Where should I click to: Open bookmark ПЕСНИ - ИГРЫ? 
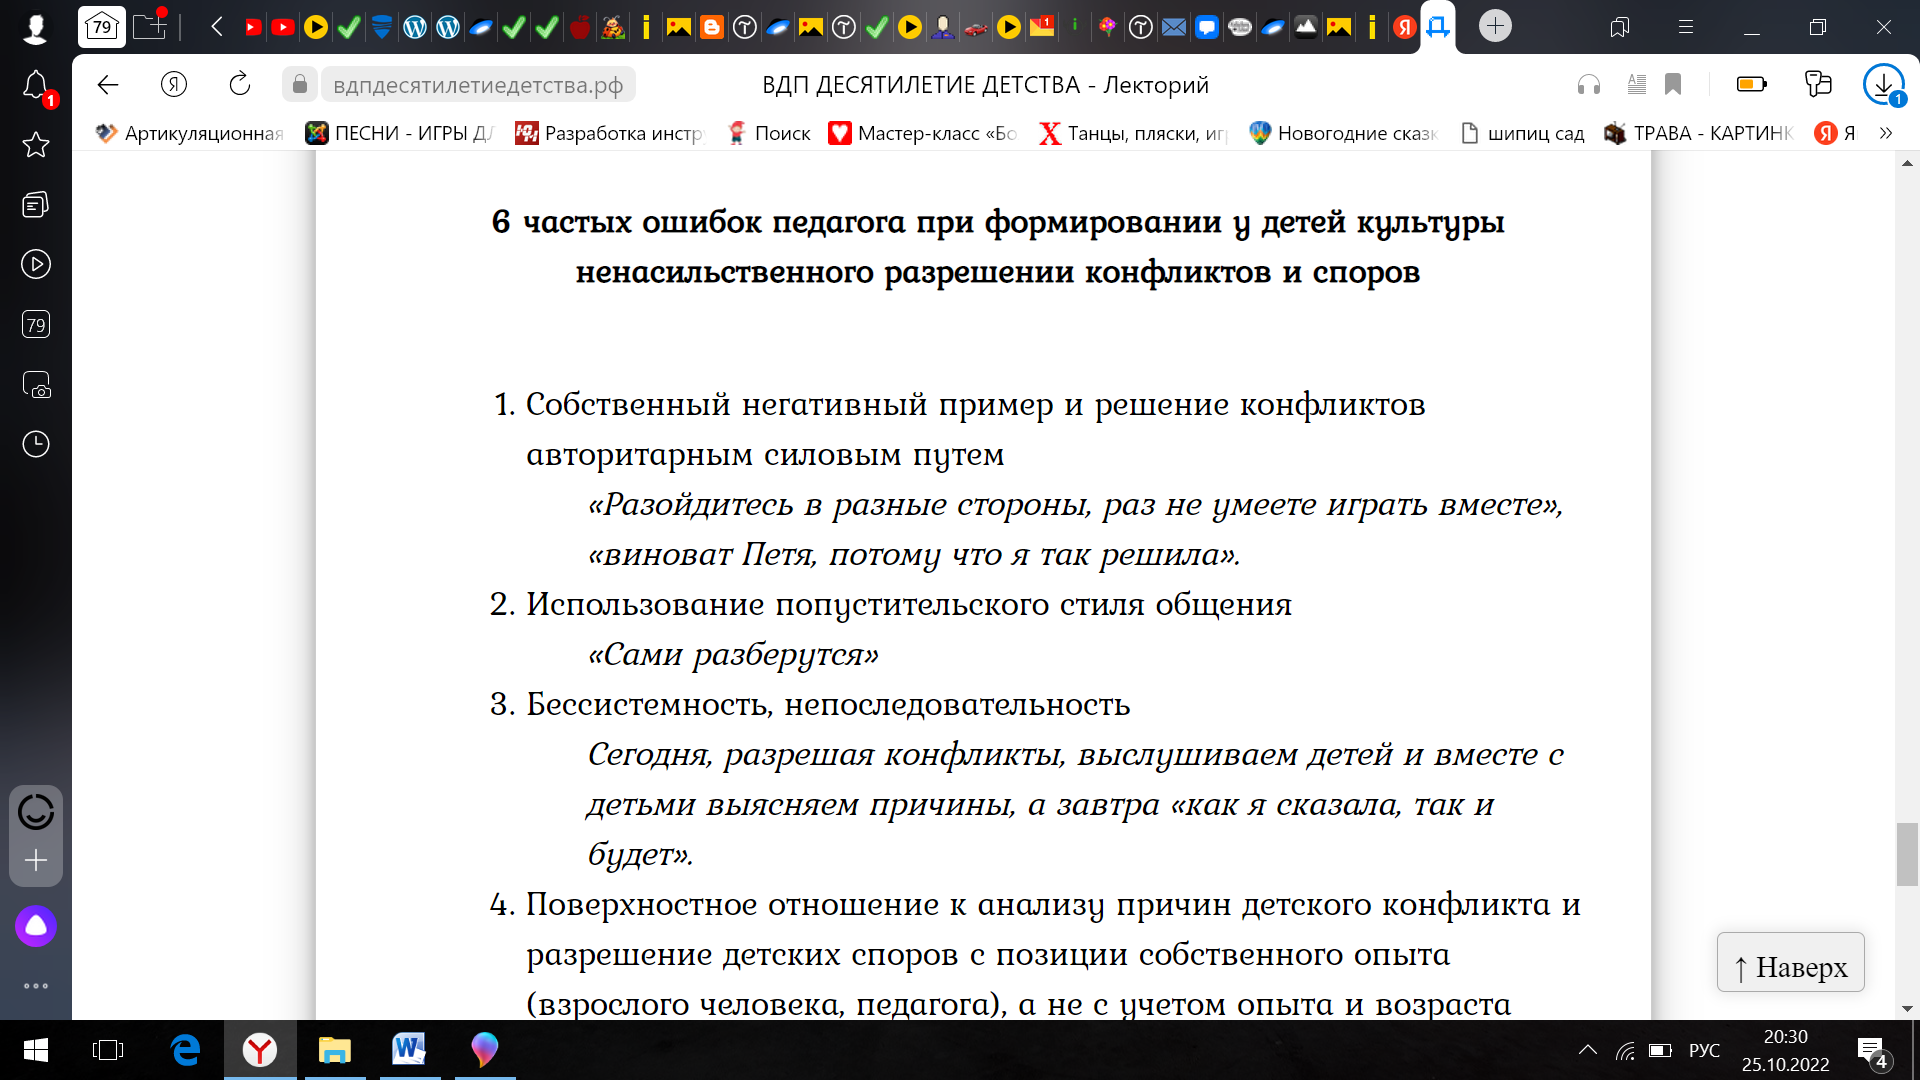[x=400, y=133]
